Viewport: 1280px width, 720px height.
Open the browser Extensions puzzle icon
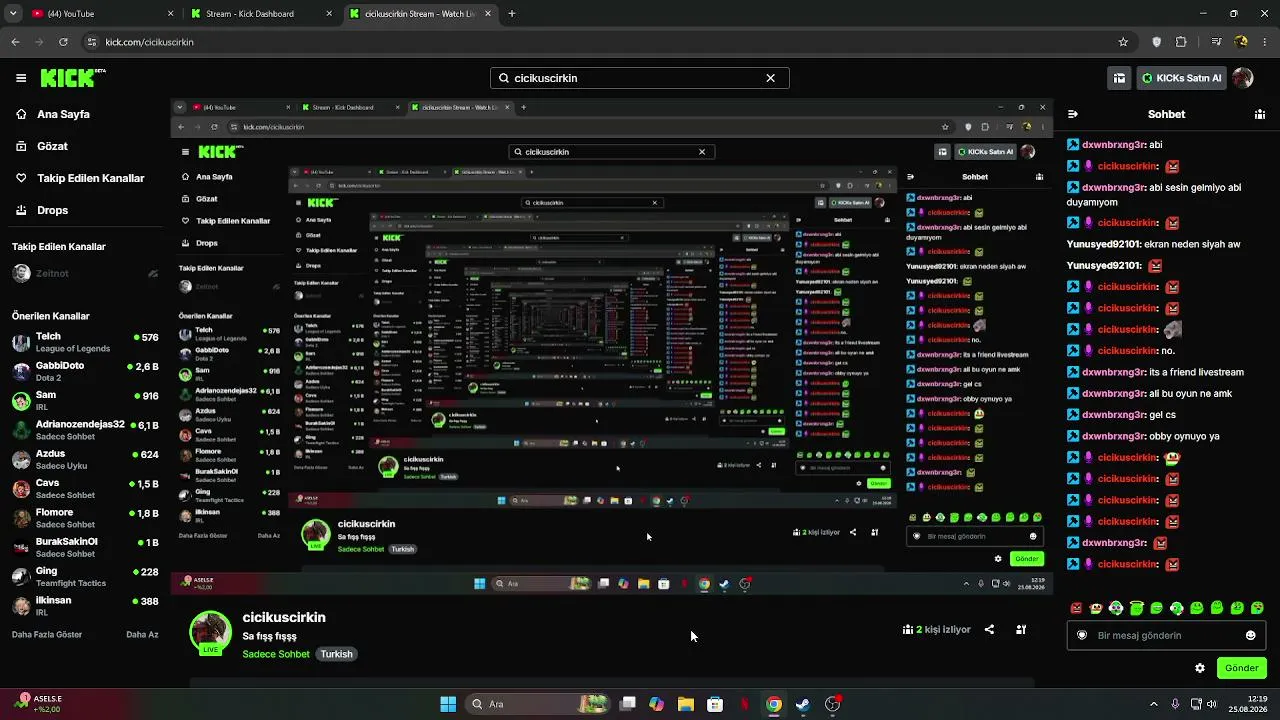[x=1181, y=42]
